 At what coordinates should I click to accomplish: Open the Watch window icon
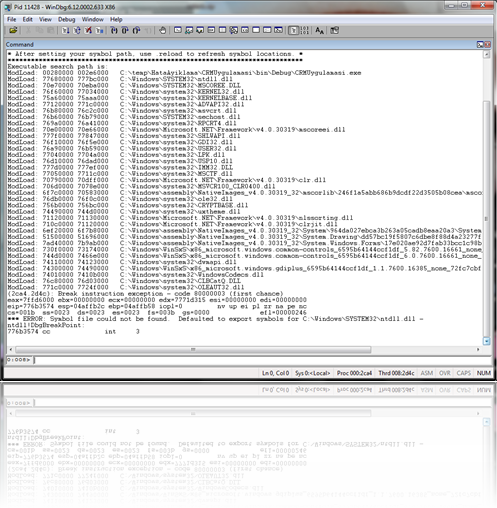click(189, 30)
